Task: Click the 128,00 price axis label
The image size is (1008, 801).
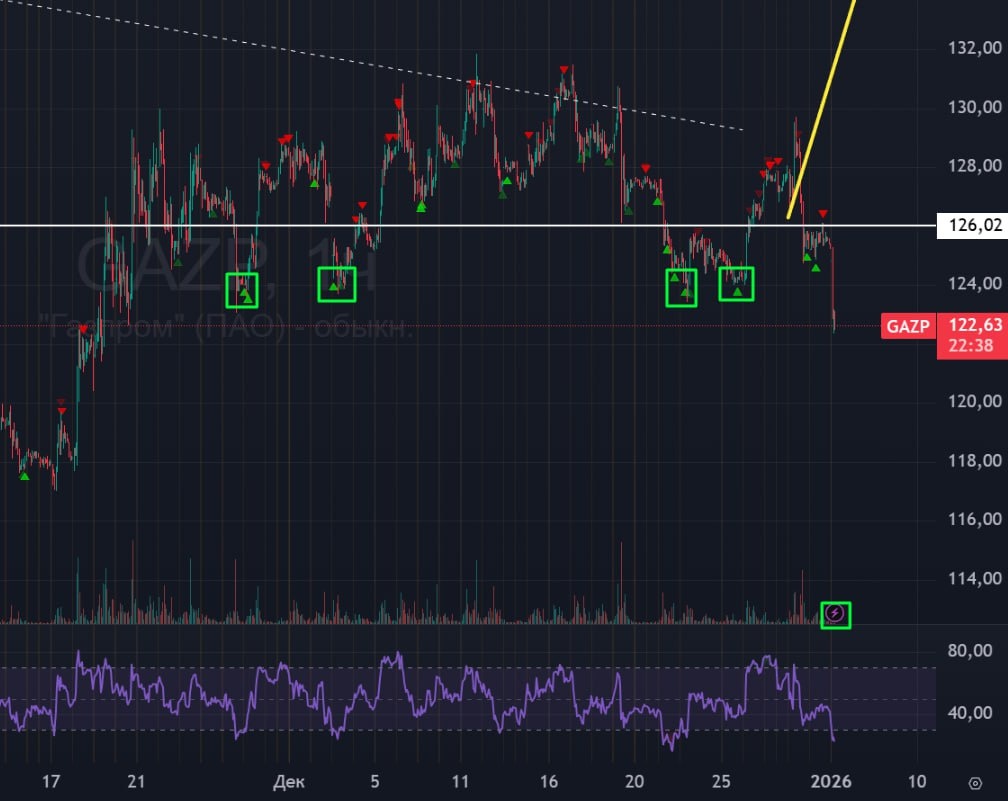Action: point(975,166)
